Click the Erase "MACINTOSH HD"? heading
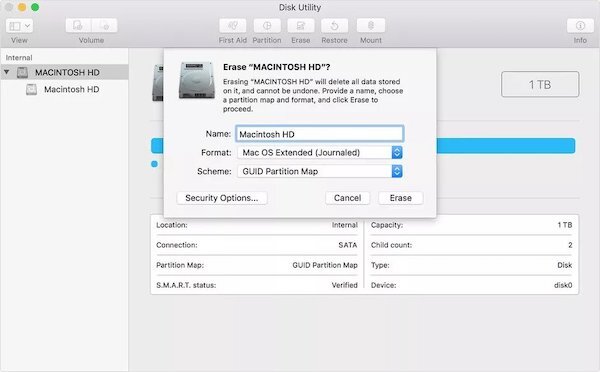 (x=276, y=67)
